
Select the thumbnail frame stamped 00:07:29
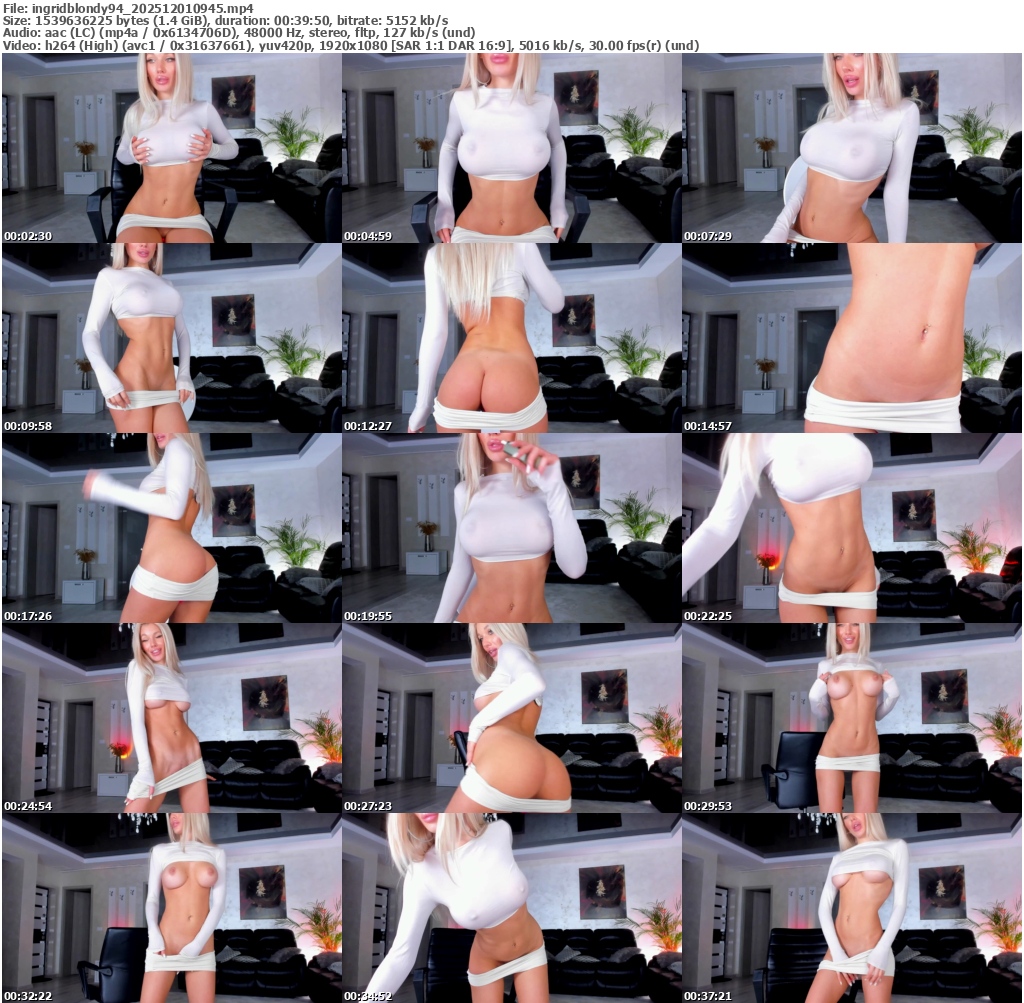click(852, 148)
